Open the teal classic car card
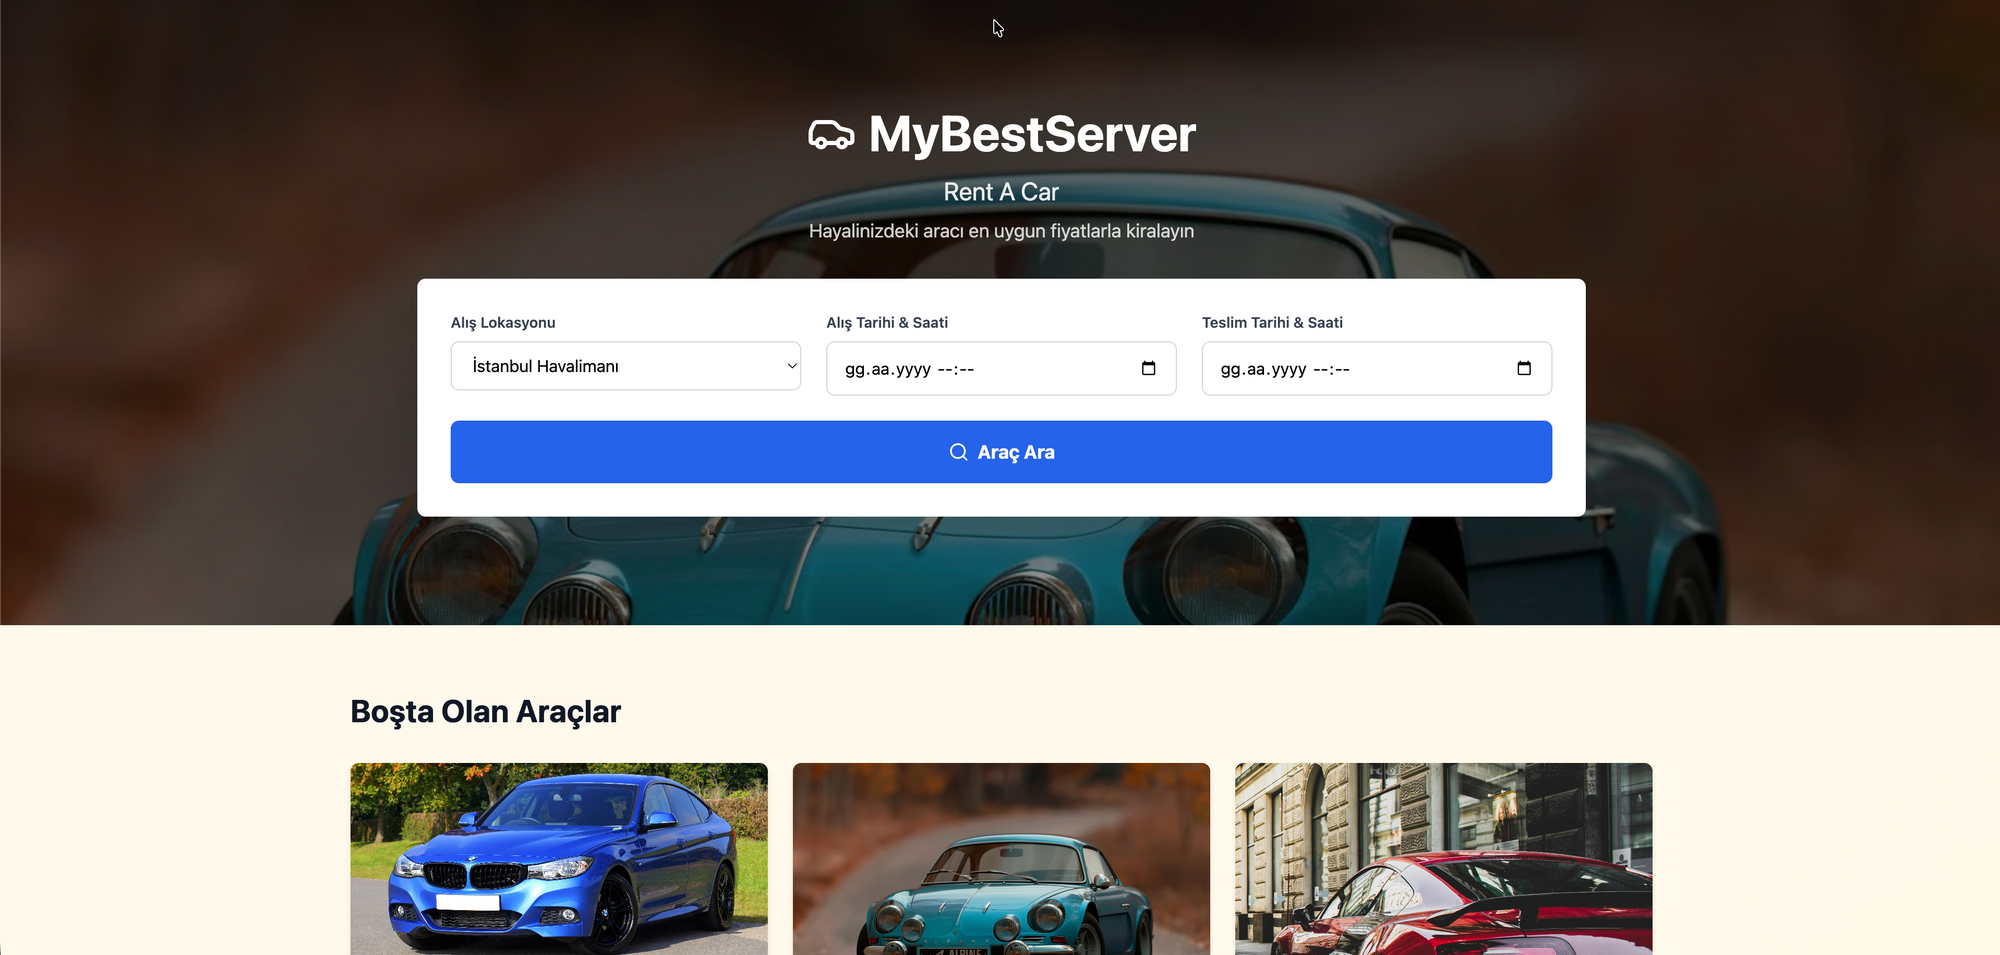 [x=1001, y=858]
